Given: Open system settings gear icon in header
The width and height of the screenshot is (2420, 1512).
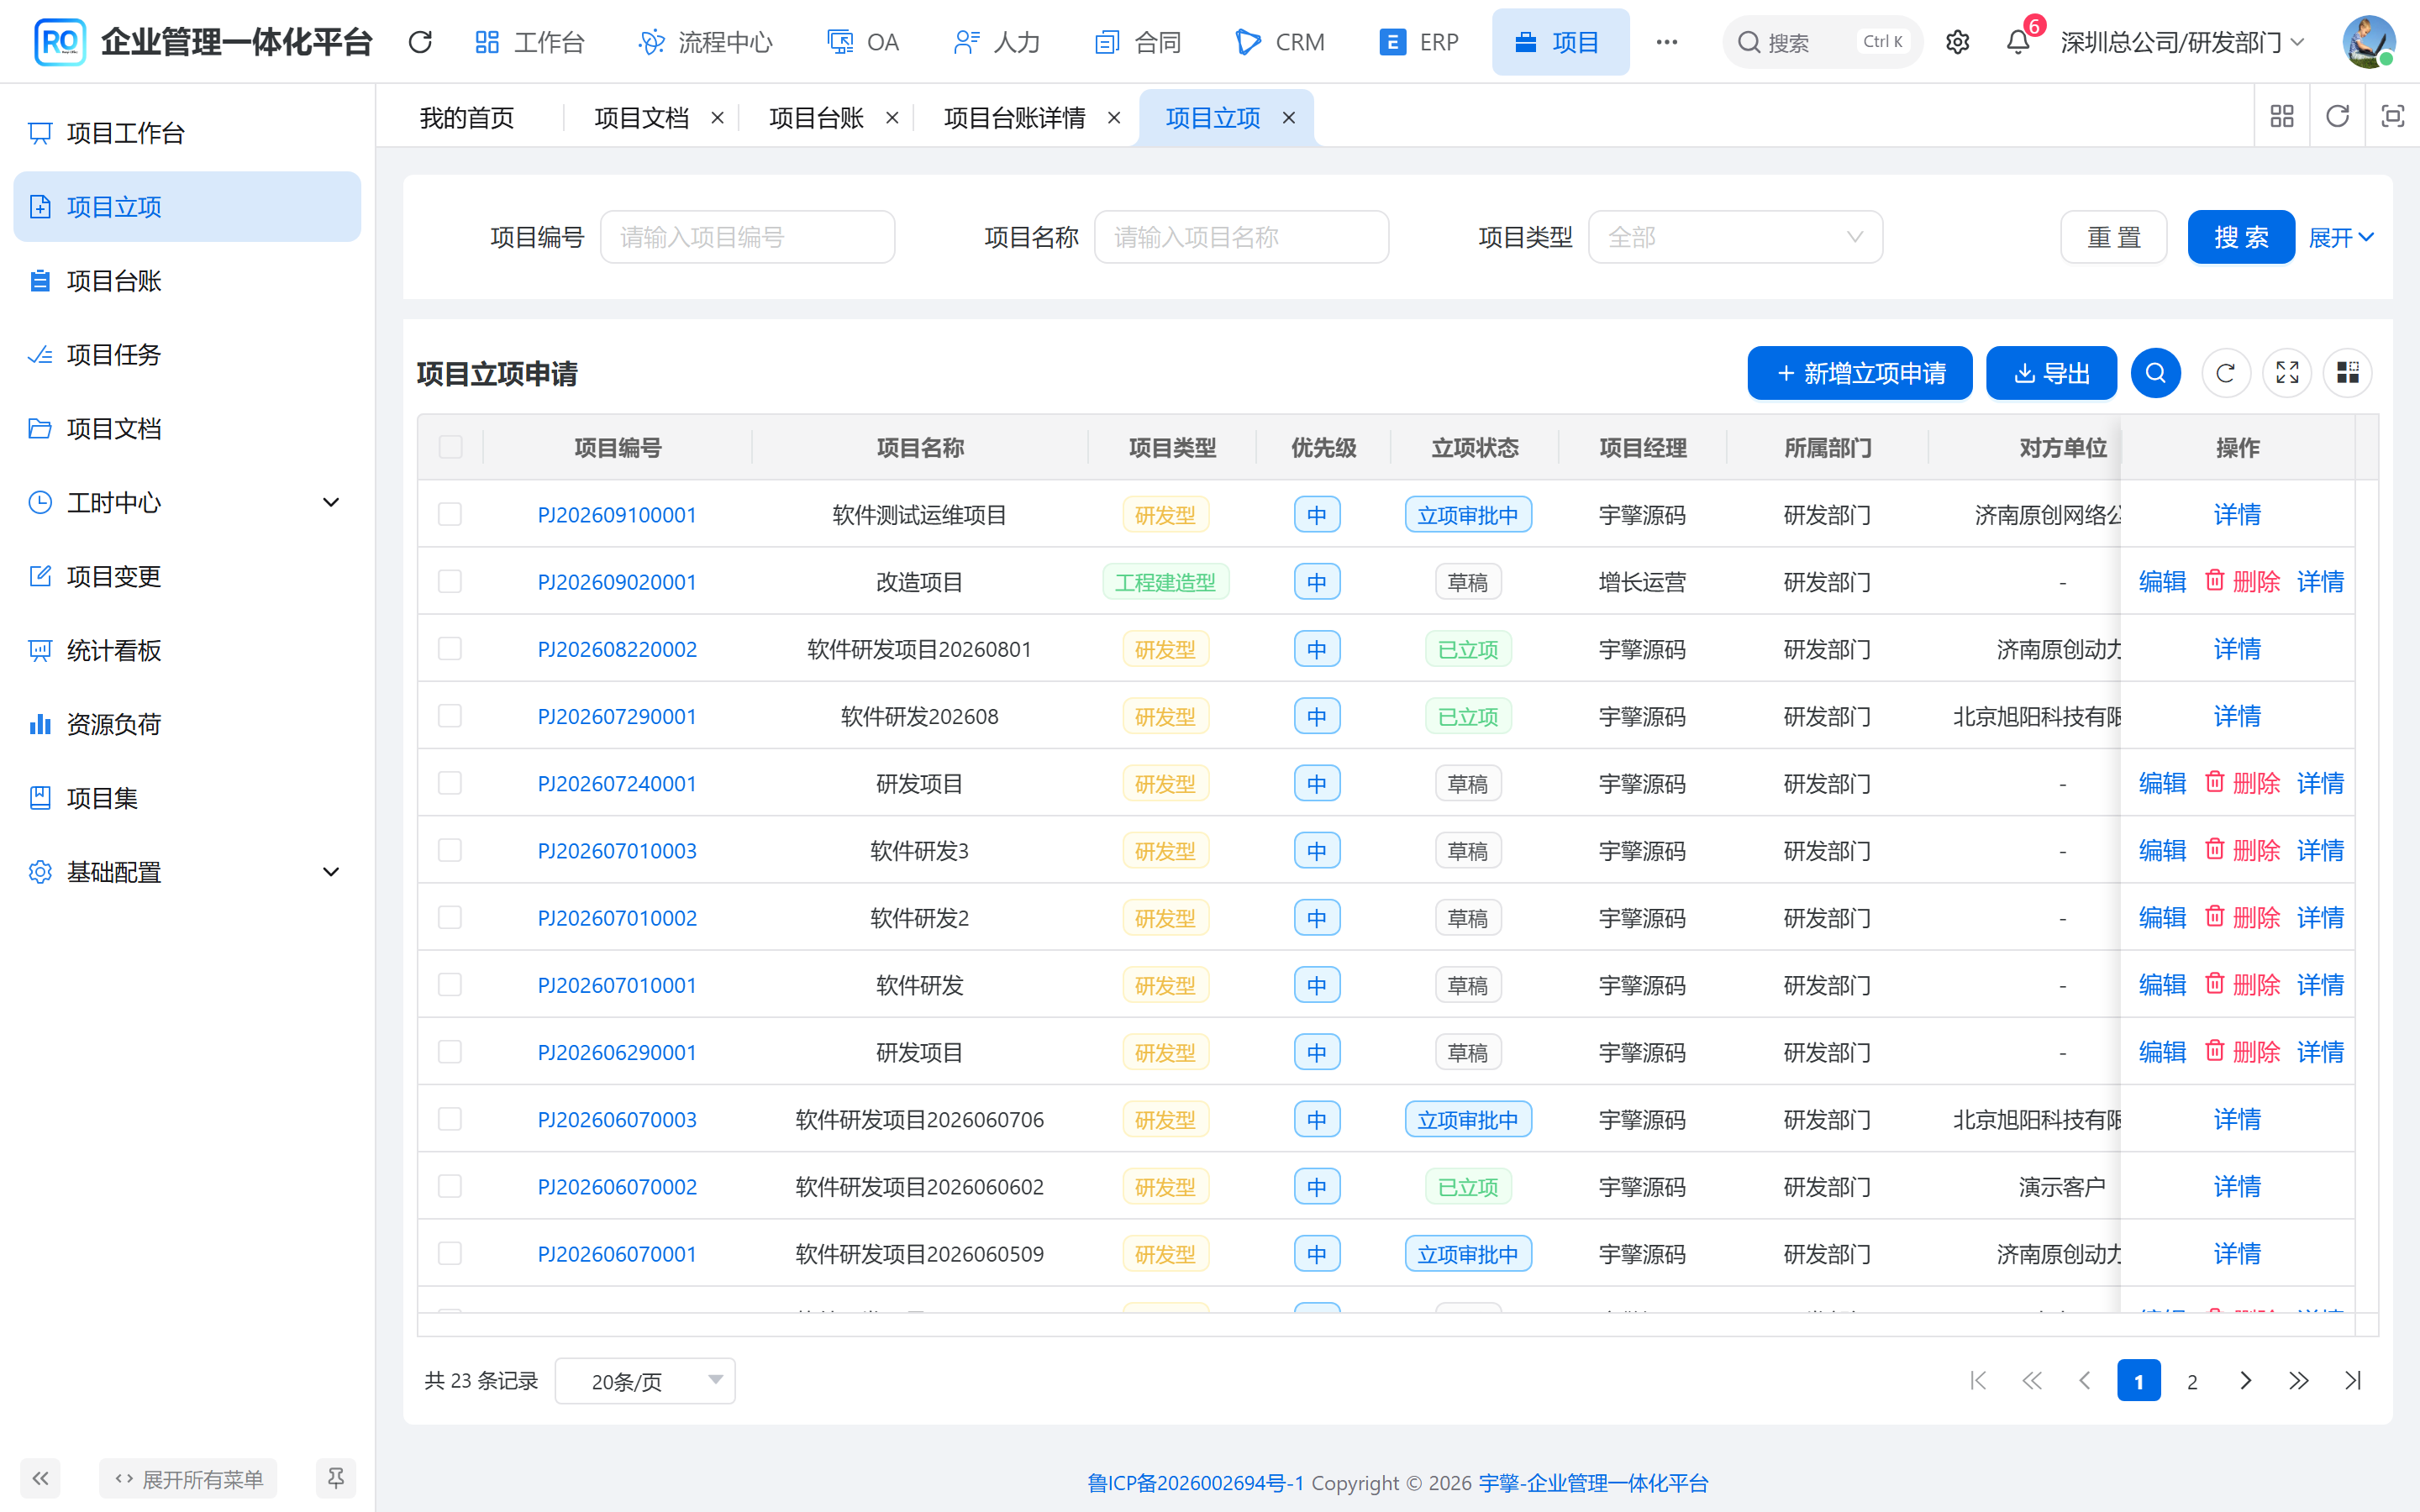Looking at the screenshot, I should point(1957,42).
